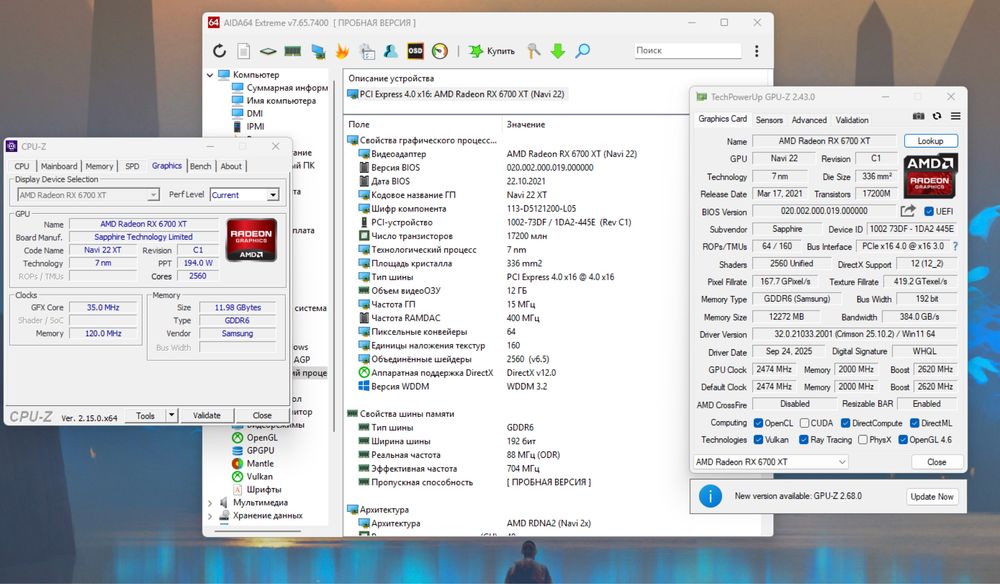This screenshot has width=1000, height=584.
Task: Click the Поиск search field in AIDA64
Action: point(688,50)
